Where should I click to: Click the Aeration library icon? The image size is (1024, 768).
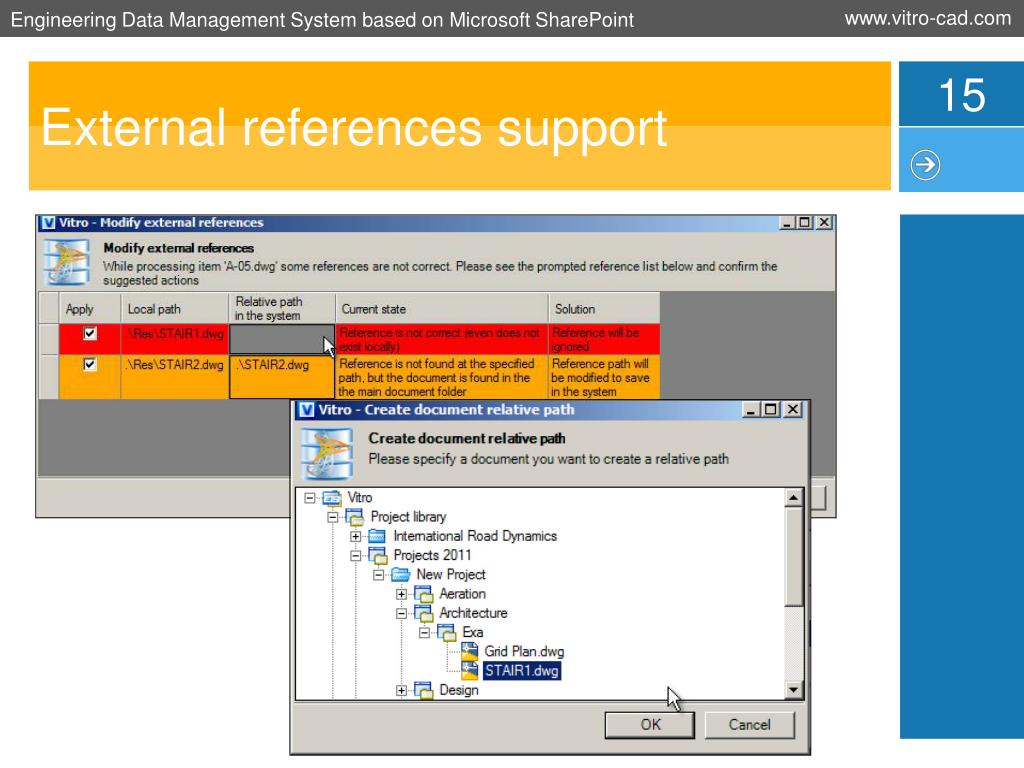point(424,594)
